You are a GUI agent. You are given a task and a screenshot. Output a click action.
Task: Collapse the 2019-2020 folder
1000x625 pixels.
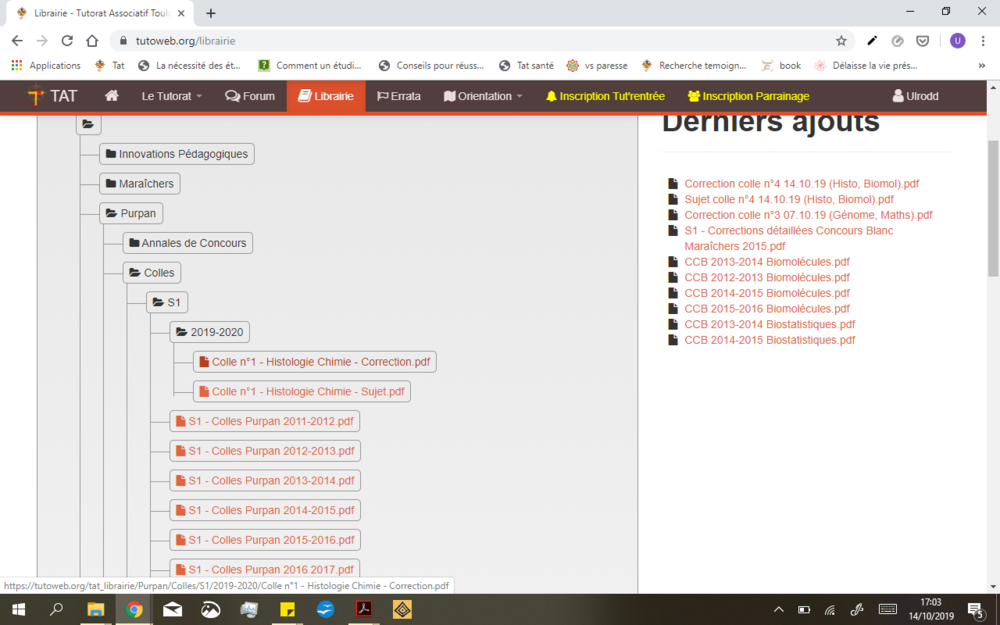209,332
